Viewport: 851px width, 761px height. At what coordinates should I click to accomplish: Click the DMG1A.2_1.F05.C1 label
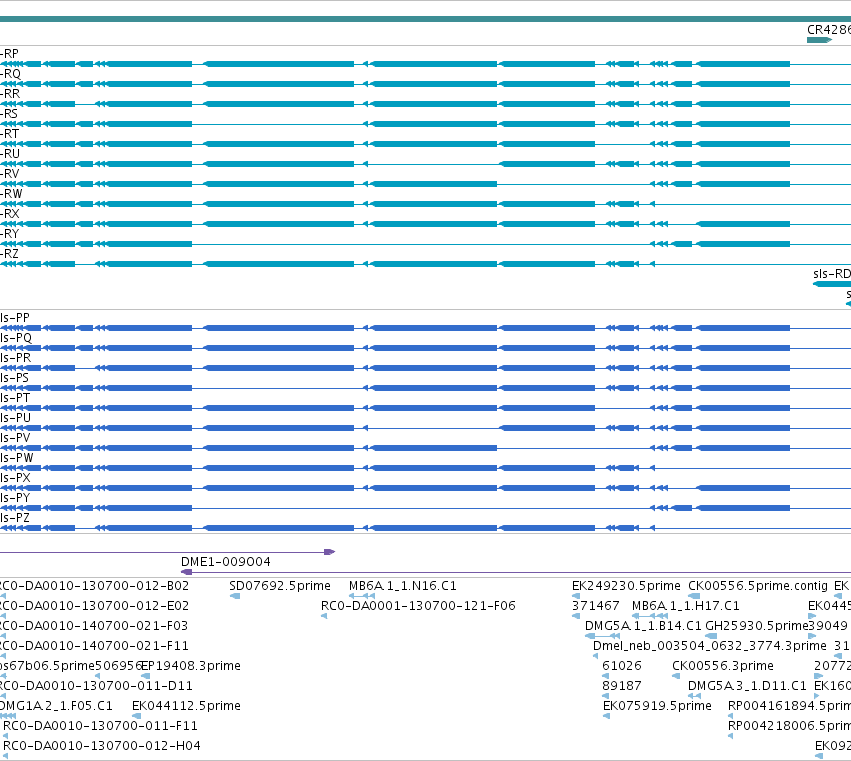coord(56,706)
